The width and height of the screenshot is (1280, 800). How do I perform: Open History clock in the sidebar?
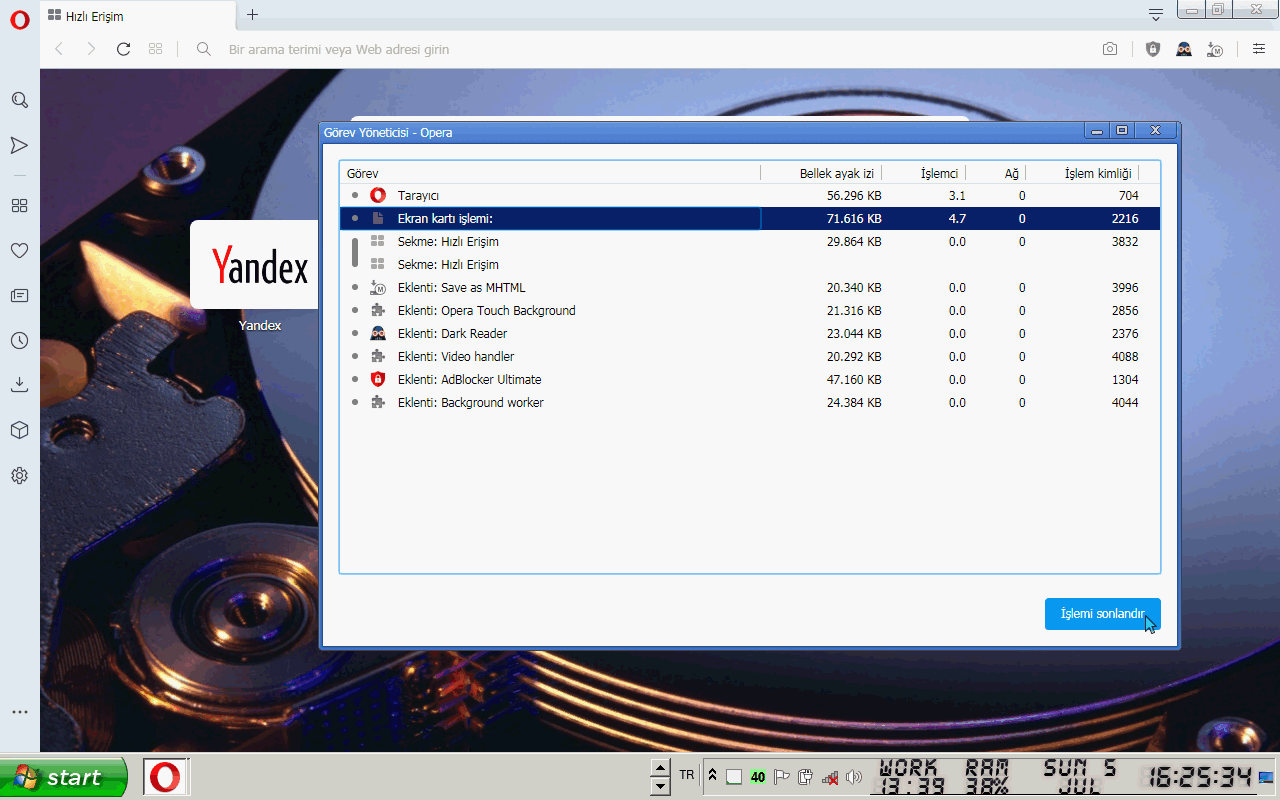pos(19,341)
